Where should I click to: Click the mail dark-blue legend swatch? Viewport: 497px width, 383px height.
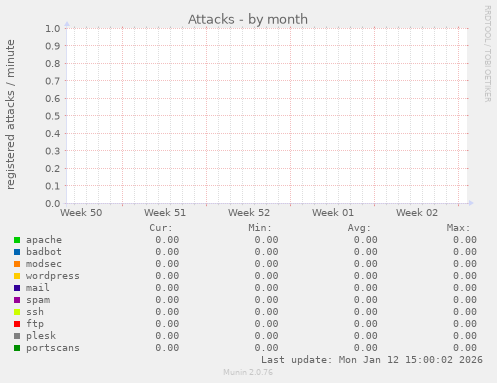pos(17,288)
